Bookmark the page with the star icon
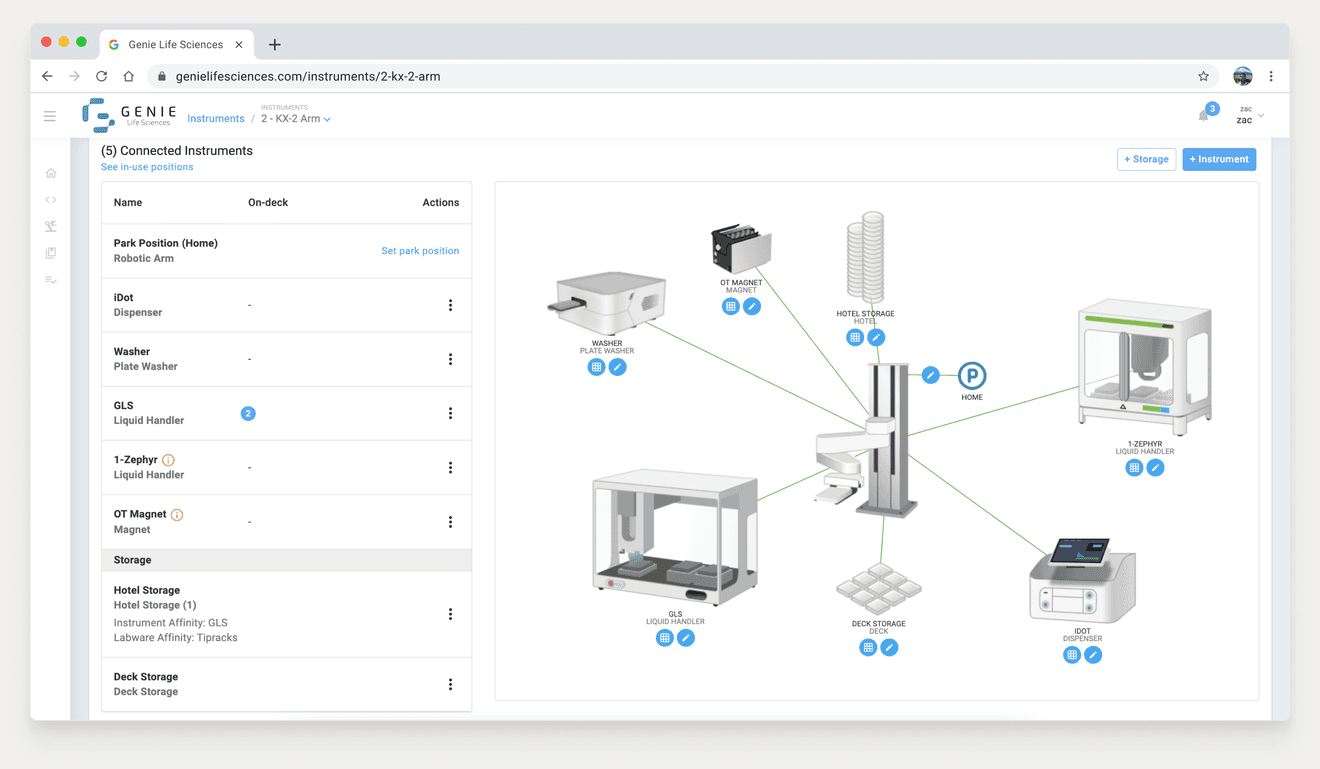Viewport: 1320px width, 769px height. (1203, 76)
